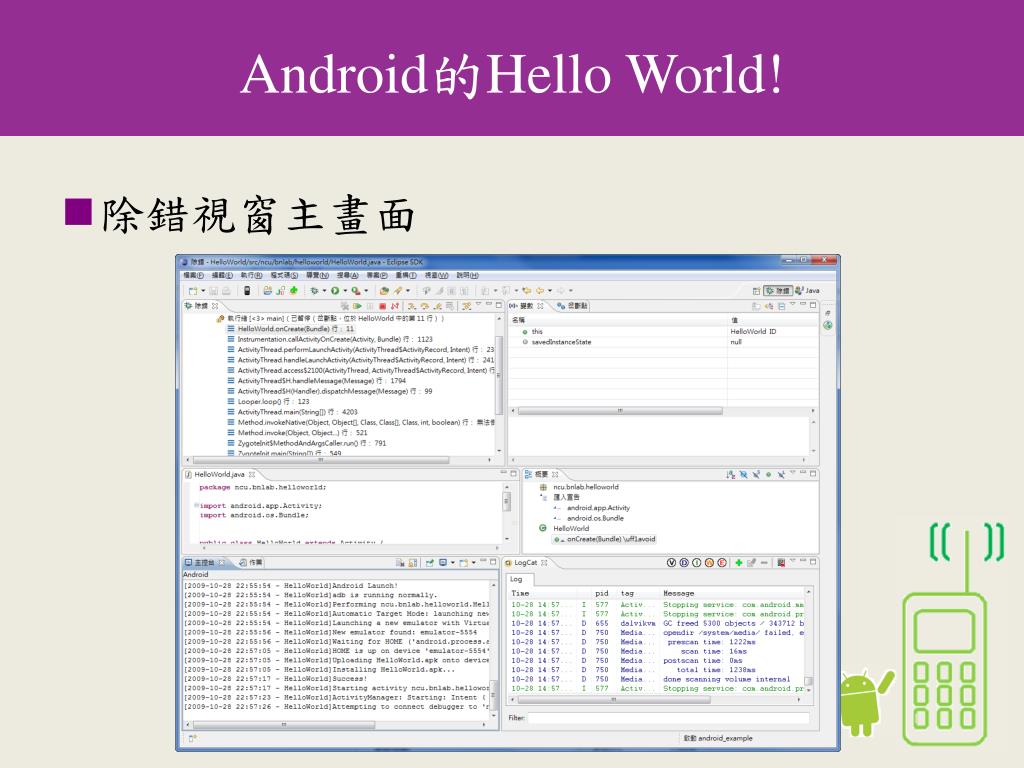
Task: Click the LogCat Filter input field
Action: coord(668,718)
